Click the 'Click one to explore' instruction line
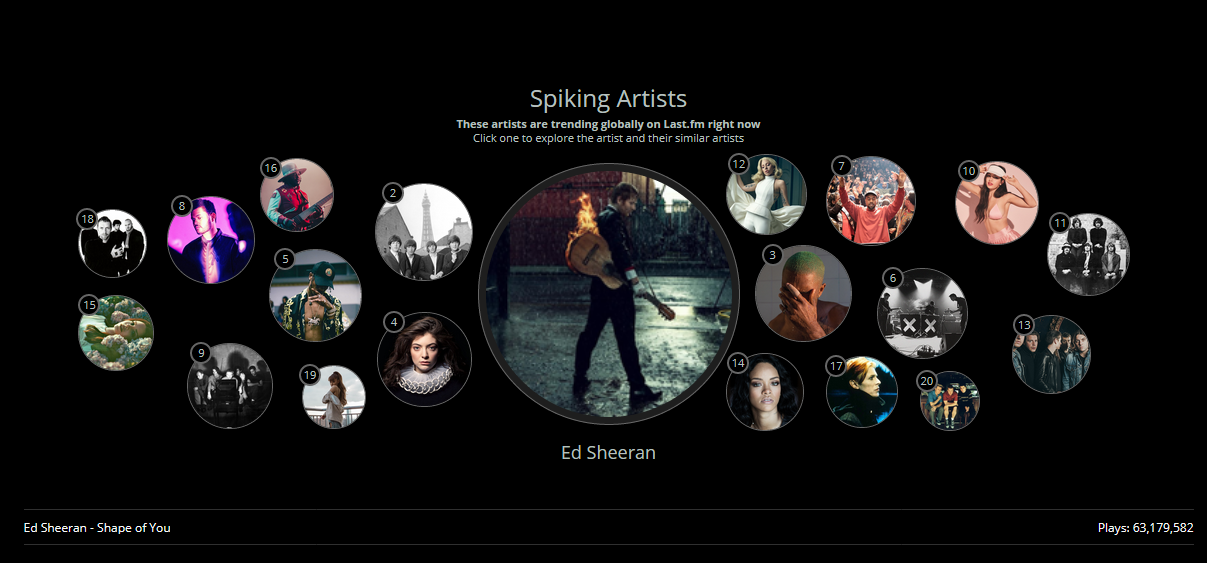This screenshot has height=563, width=1207. (608, 138)
